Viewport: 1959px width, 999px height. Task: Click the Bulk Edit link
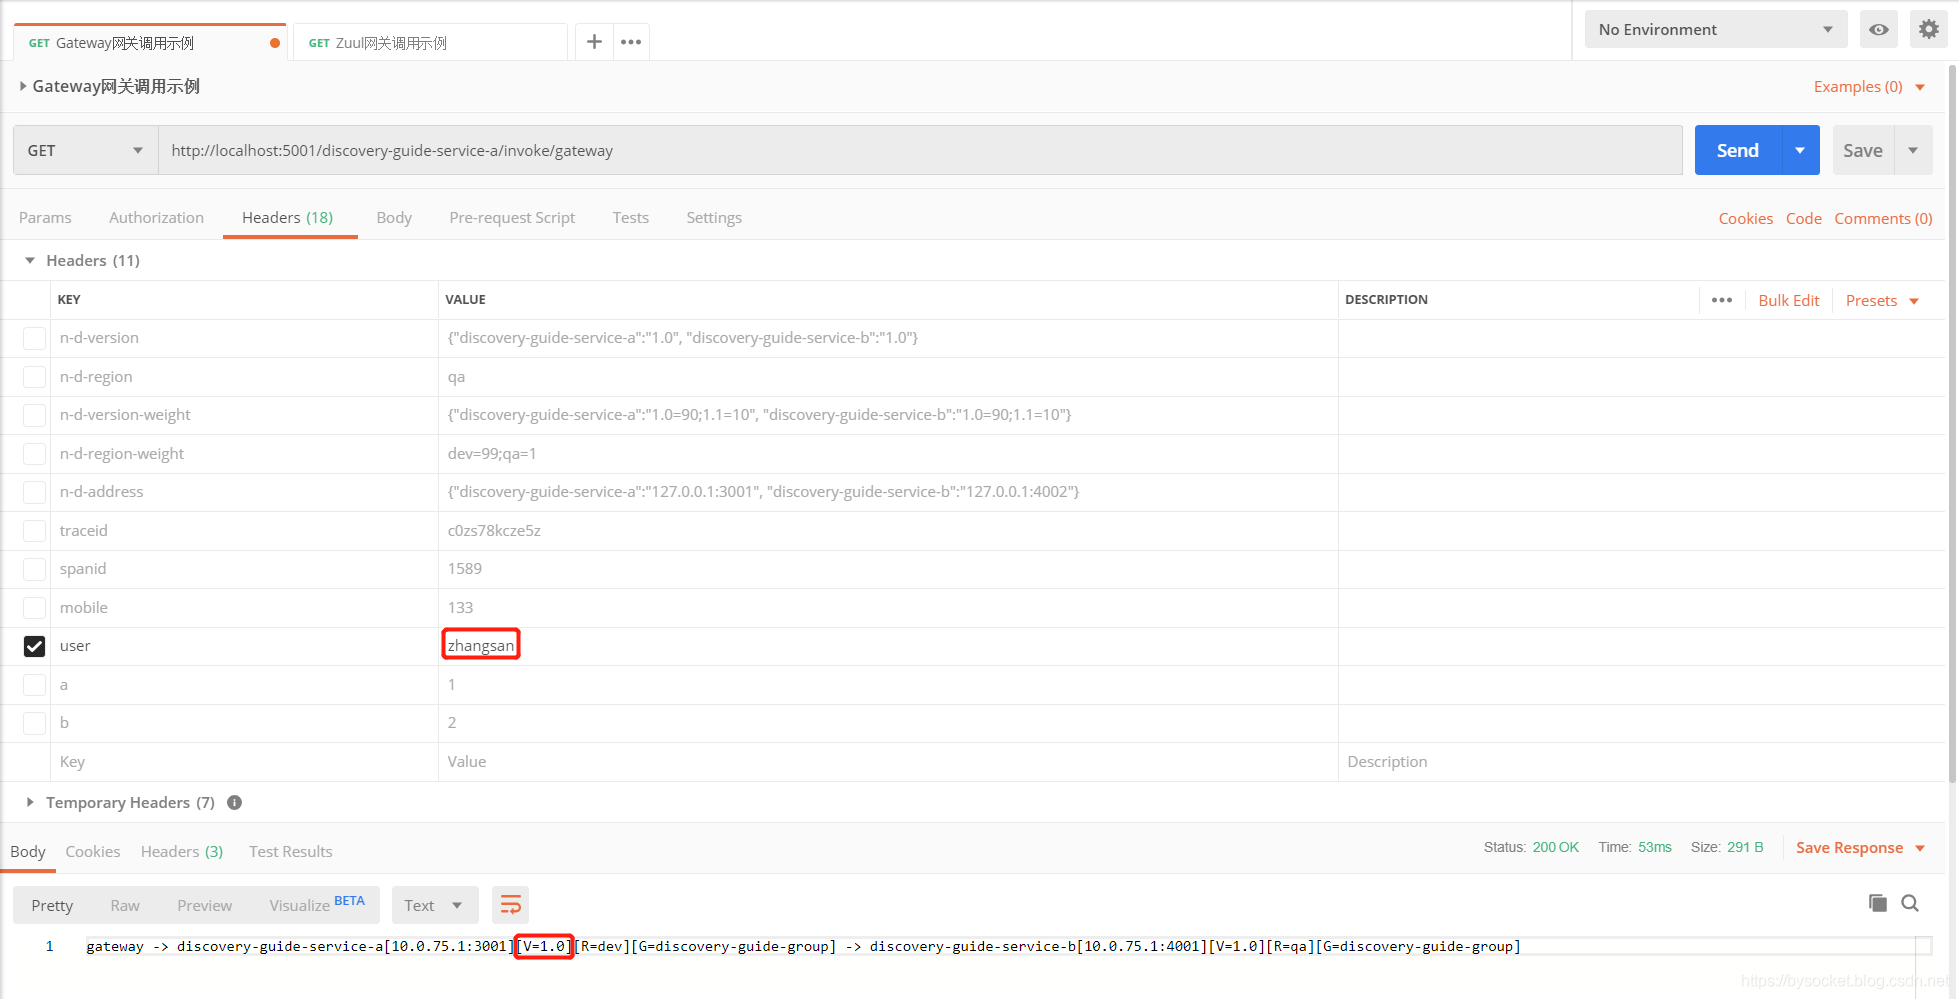1788,300
